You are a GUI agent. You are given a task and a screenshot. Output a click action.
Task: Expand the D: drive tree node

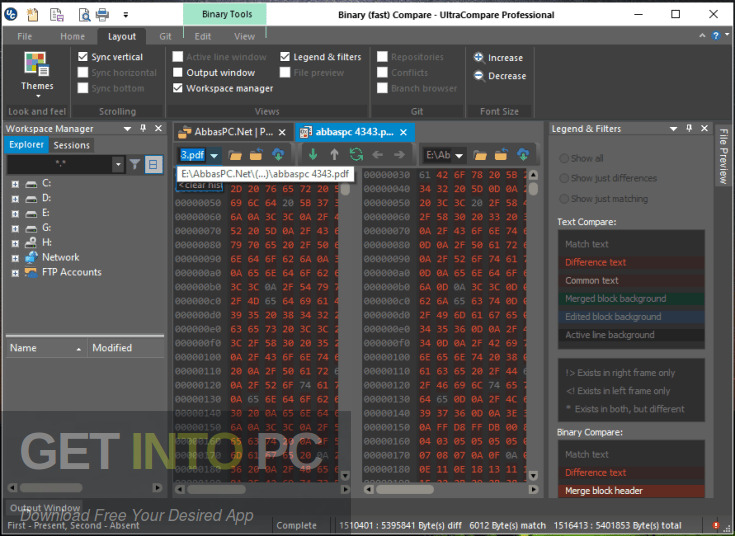tap(15, 199)
